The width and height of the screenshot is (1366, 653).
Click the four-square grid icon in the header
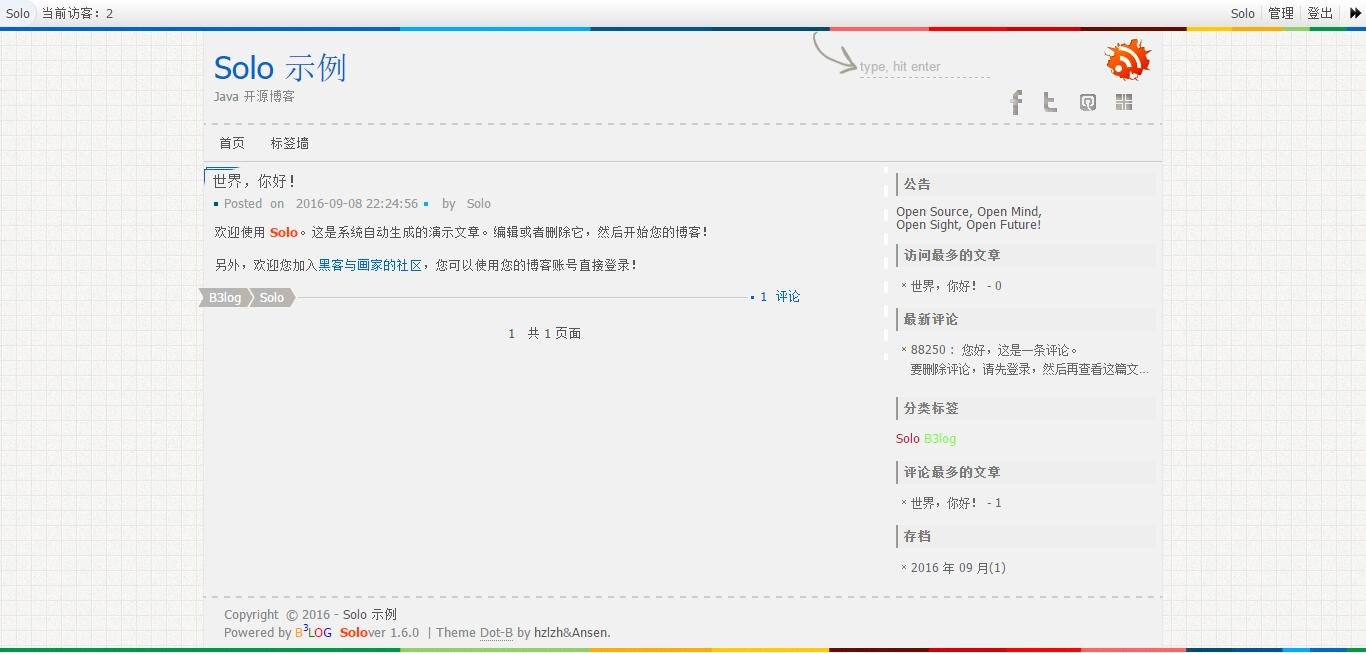1124,102
